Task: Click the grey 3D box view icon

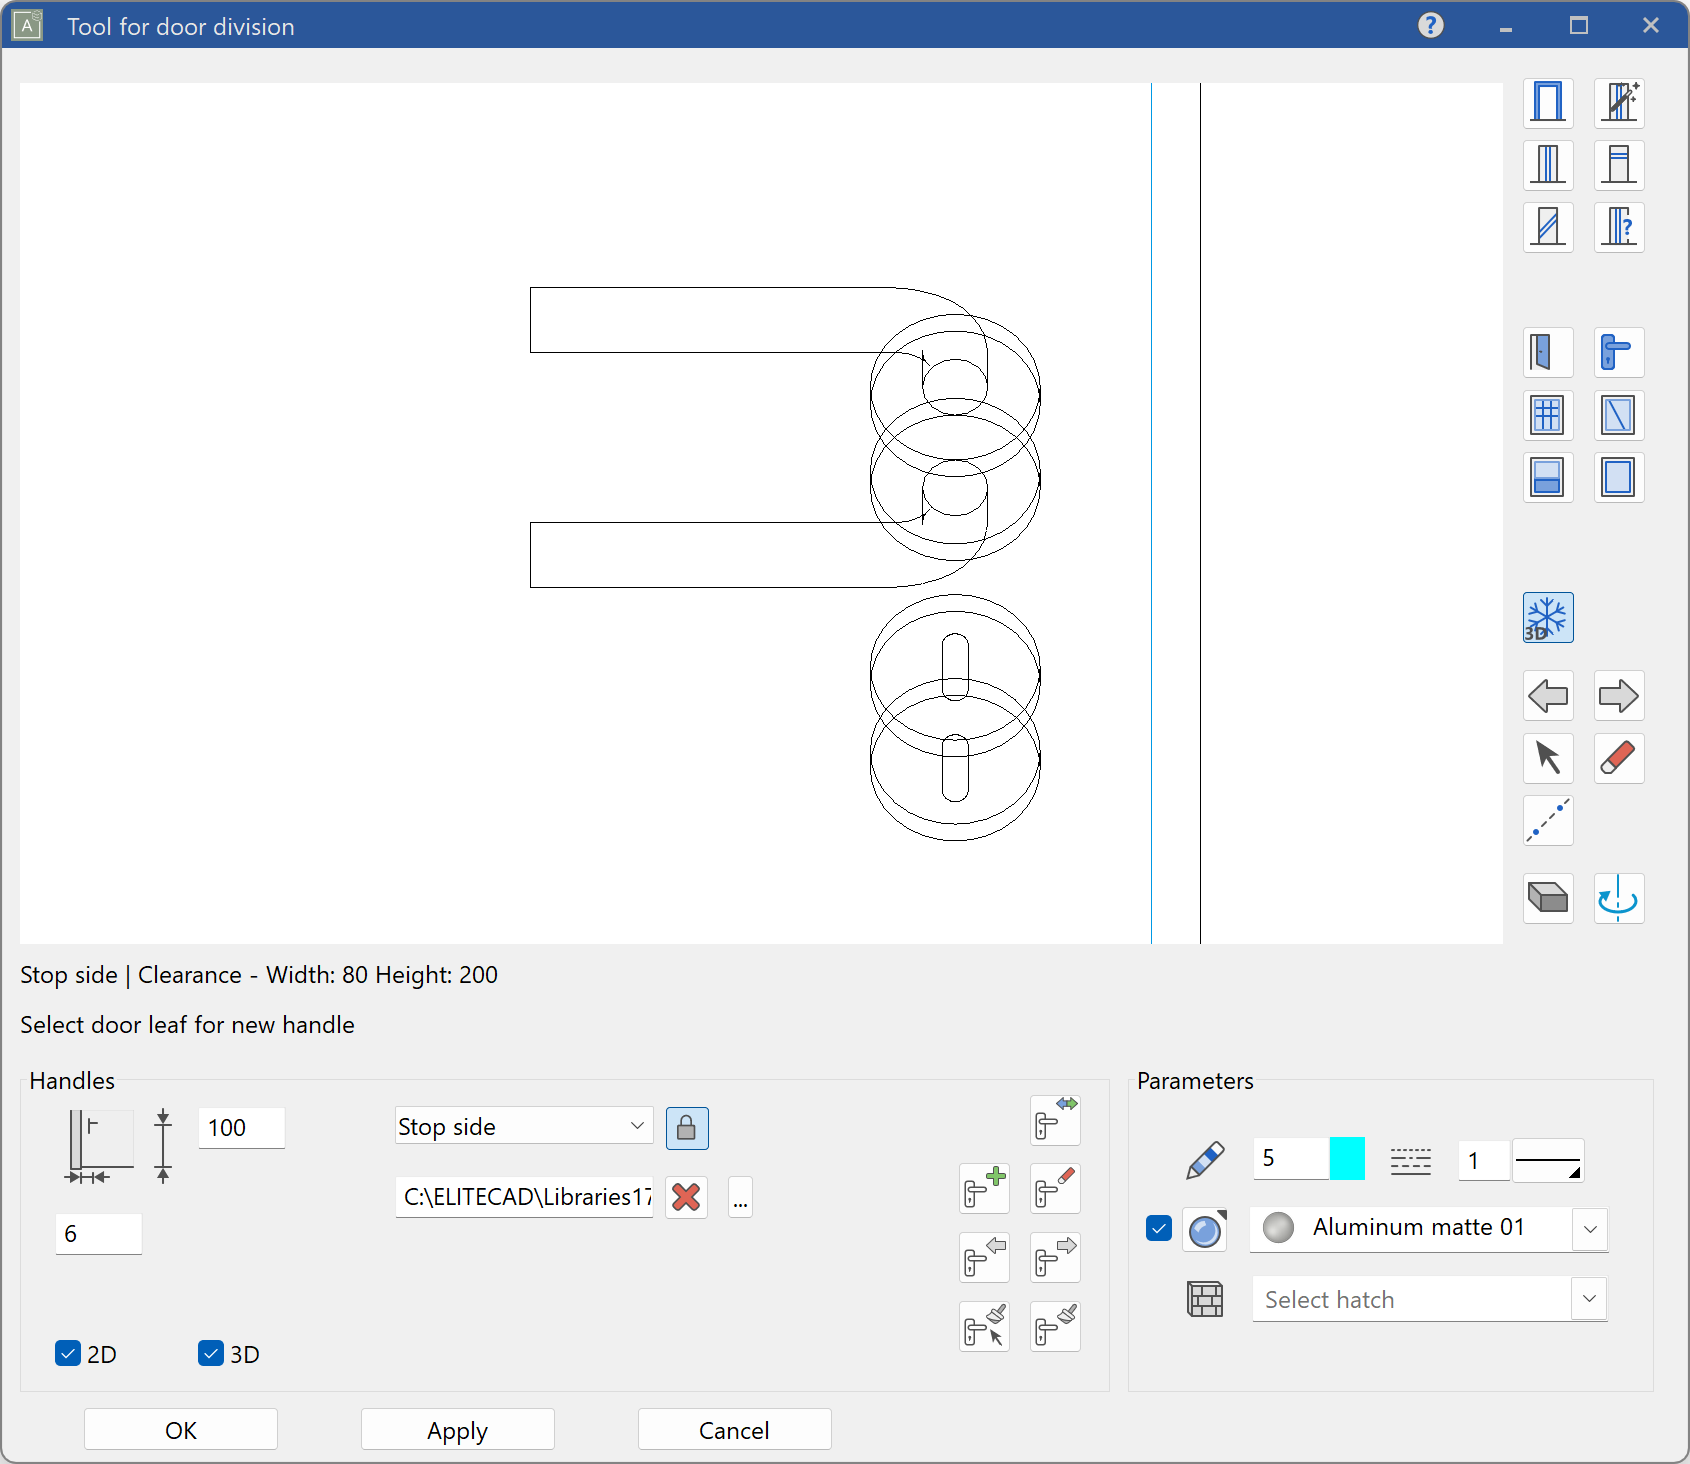Action: pos(1548,898)
